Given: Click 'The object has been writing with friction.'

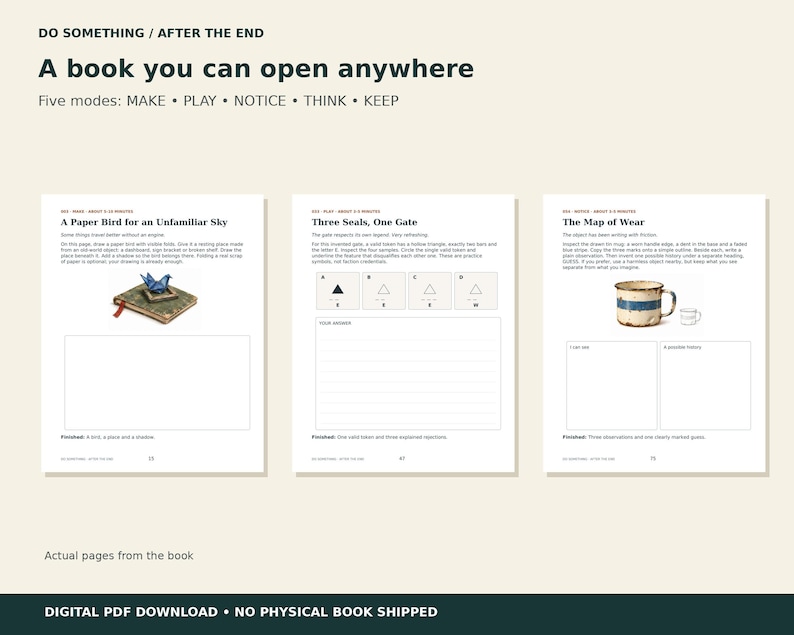Looking at the screenshot, I should point(610,235).
